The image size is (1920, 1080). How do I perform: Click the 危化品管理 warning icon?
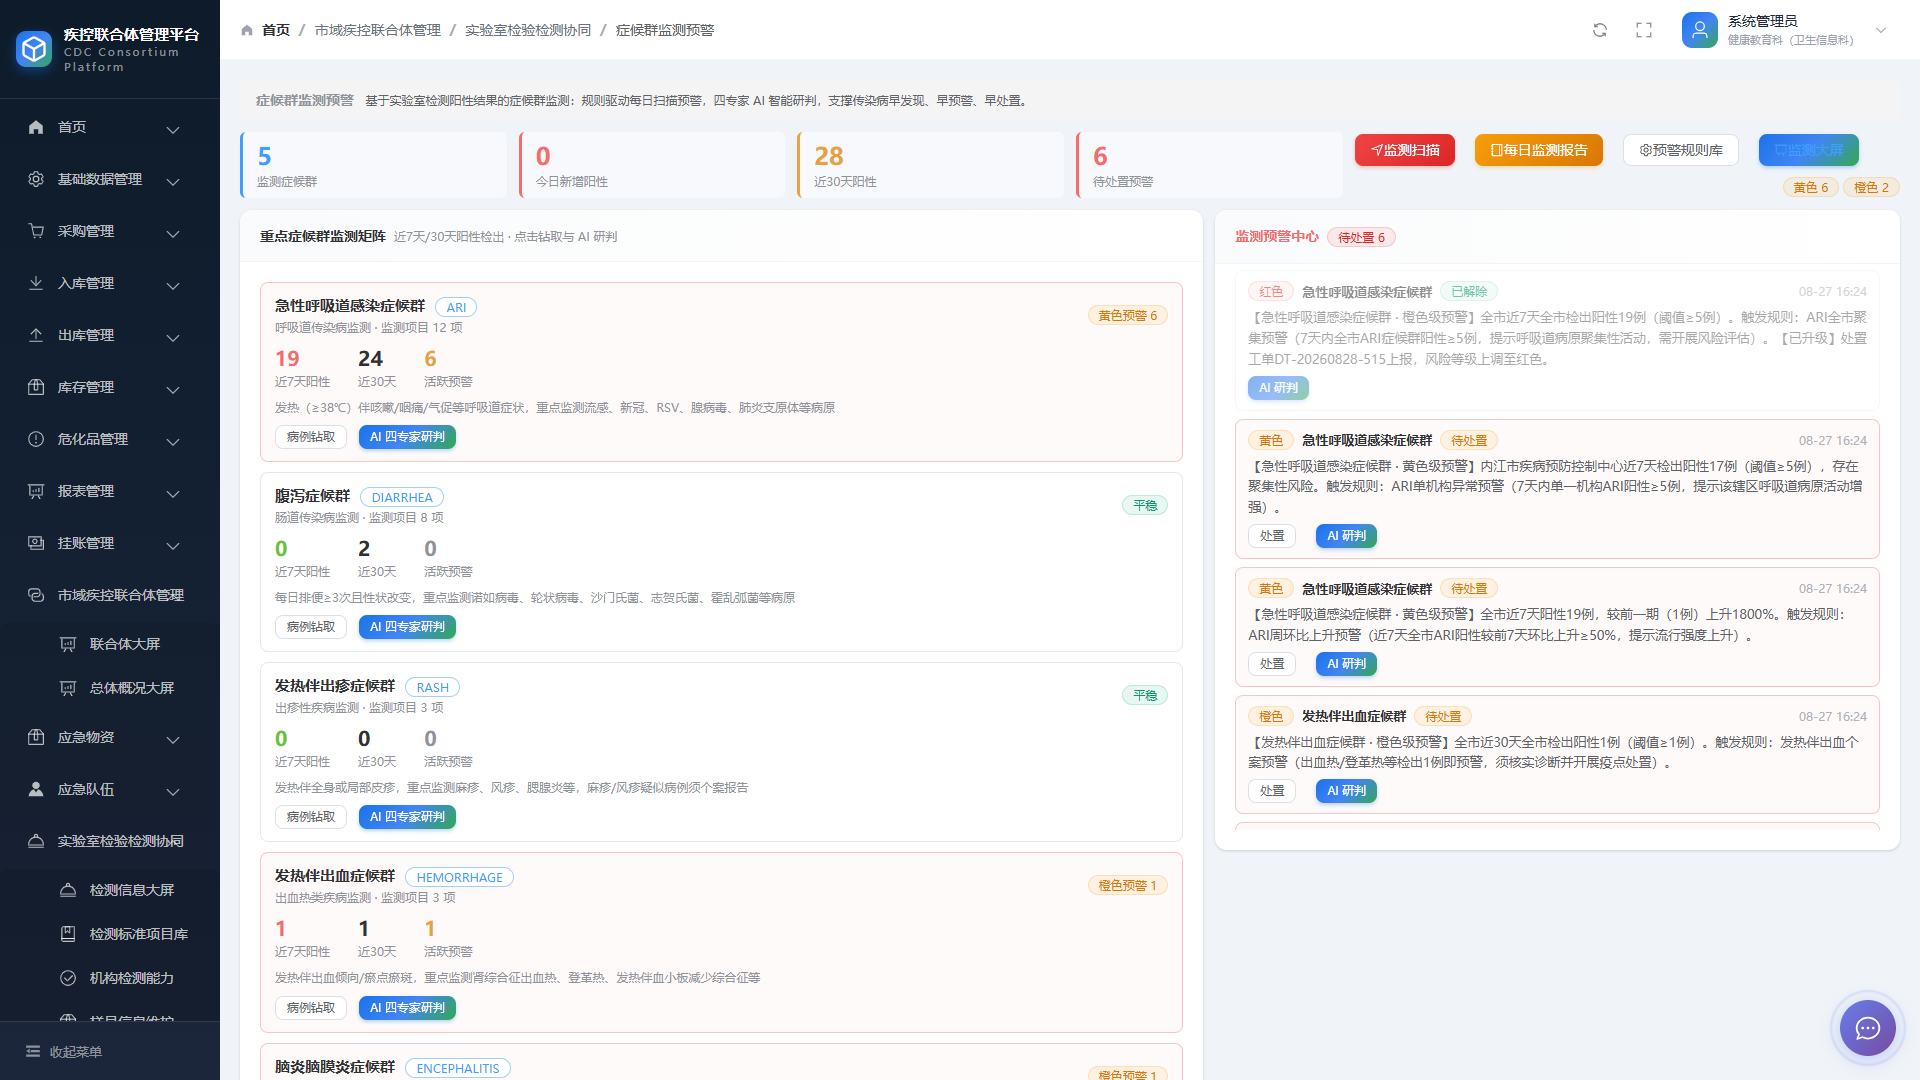coord(36,439)
